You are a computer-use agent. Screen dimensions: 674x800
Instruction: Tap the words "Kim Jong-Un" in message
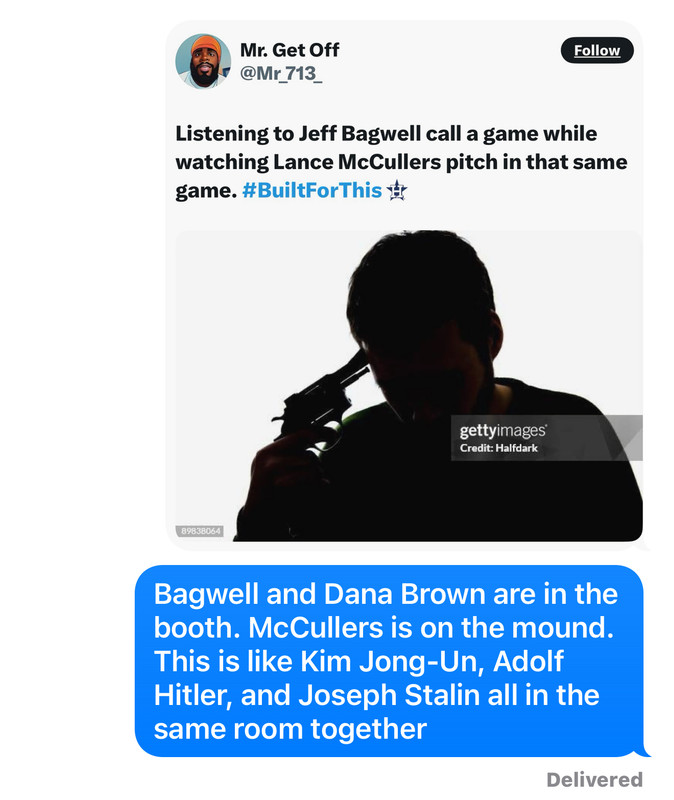[x=391, y=661]
